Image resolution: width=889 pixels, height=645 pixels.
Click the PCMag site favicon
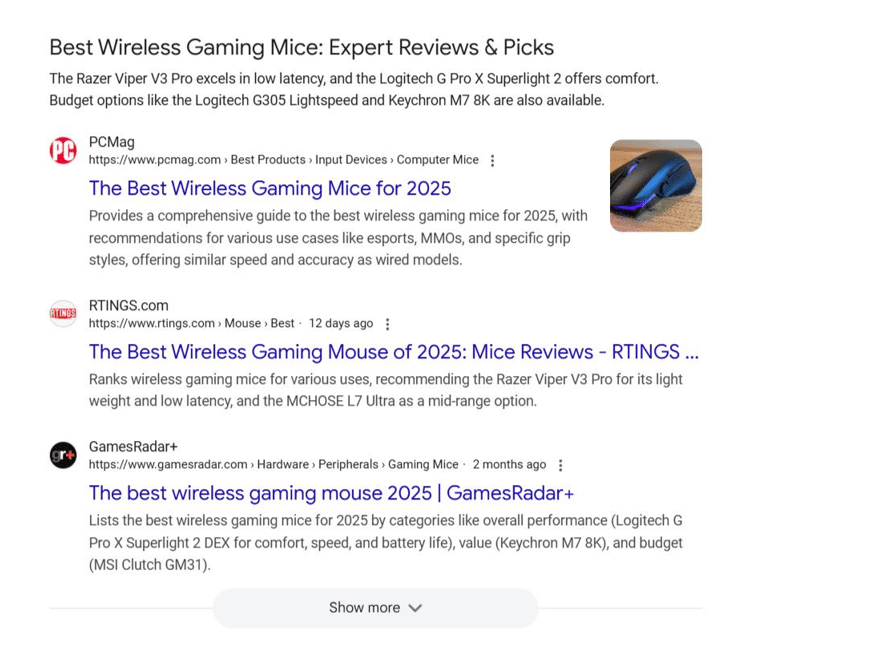[63, 151]
